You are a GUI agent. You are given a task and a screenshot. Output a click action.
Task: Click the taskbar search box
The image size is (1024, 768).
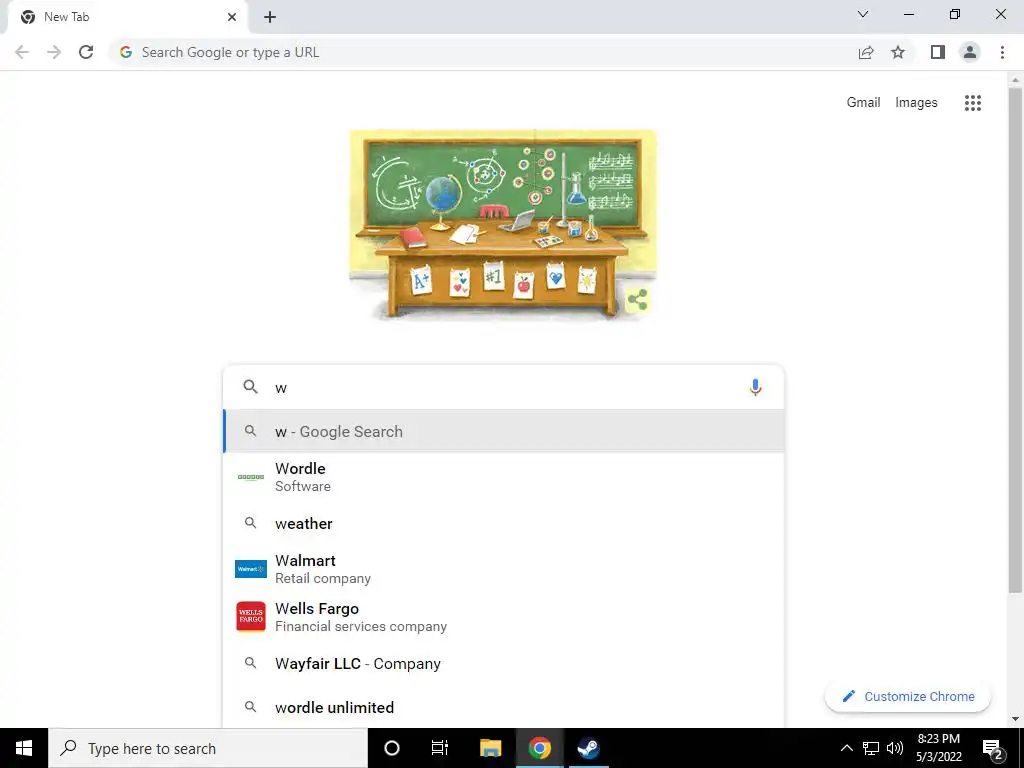point(208,748)
